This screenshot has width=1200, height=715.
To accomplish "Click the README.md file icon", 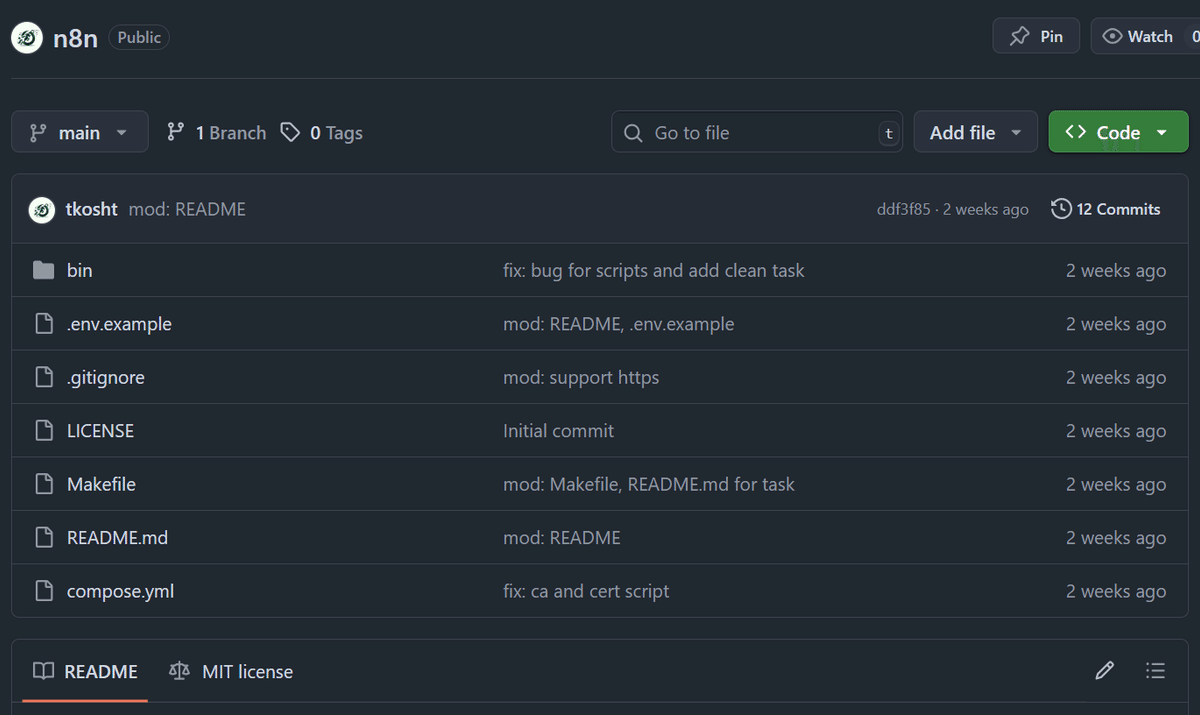I will 43,538.
